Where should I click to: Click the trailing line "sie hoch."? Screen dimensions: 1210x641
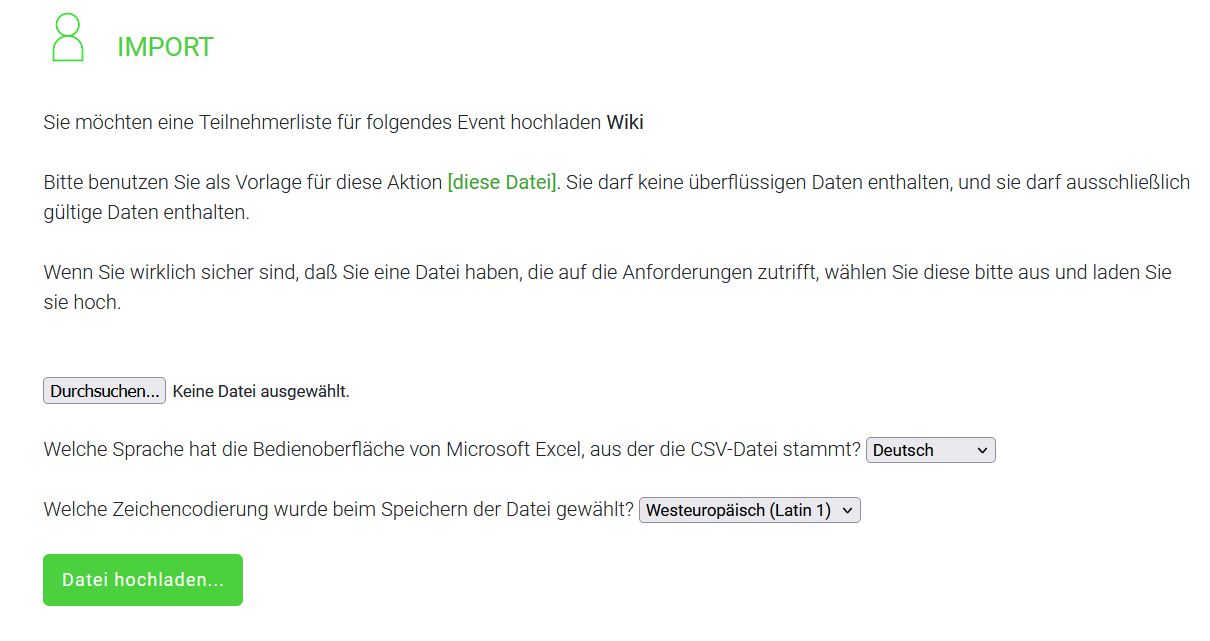click(x=82, y=302)
